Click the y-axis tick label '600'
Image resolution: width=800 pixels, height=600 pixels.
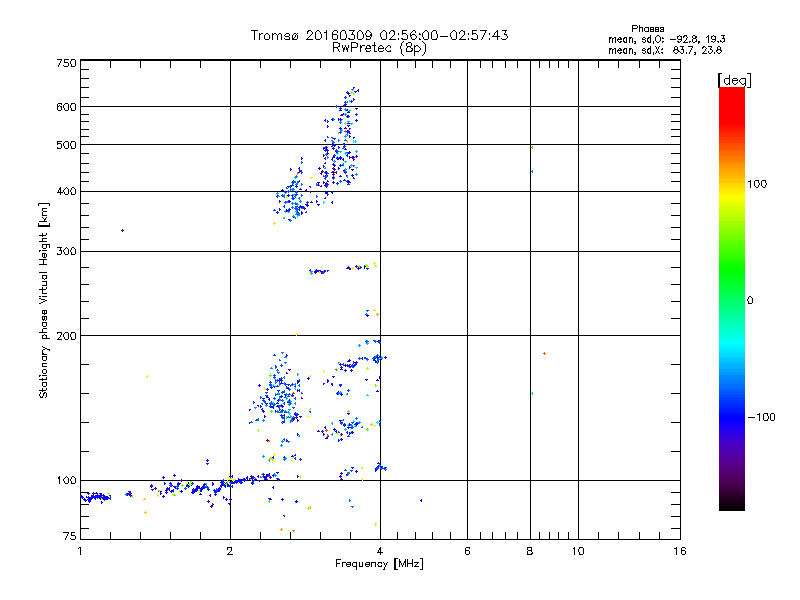point(66,107)
